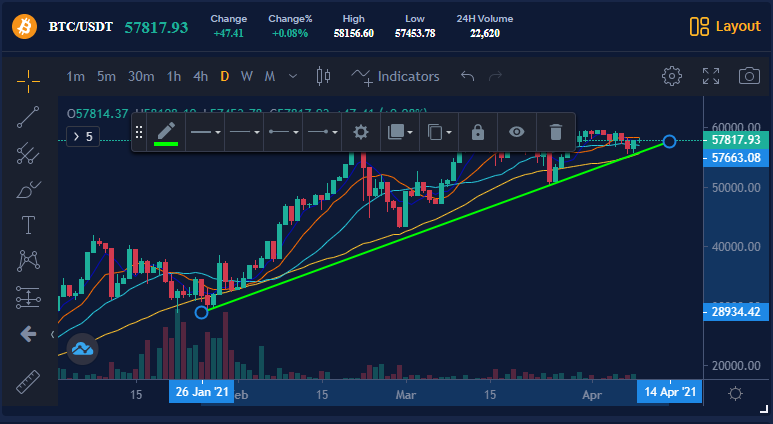Click the Low value 57453.78
Image resolution: width=773 pixels, height=424 pixels.
point(415,34)
